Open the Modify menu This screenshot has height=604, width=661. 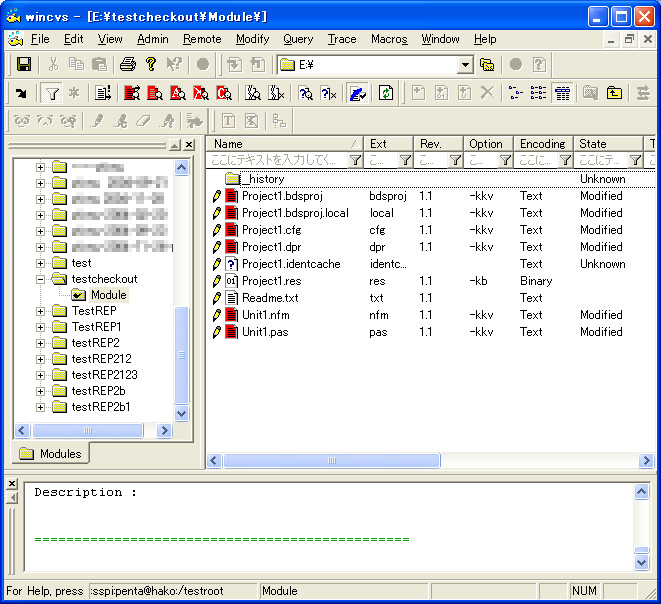253,39
